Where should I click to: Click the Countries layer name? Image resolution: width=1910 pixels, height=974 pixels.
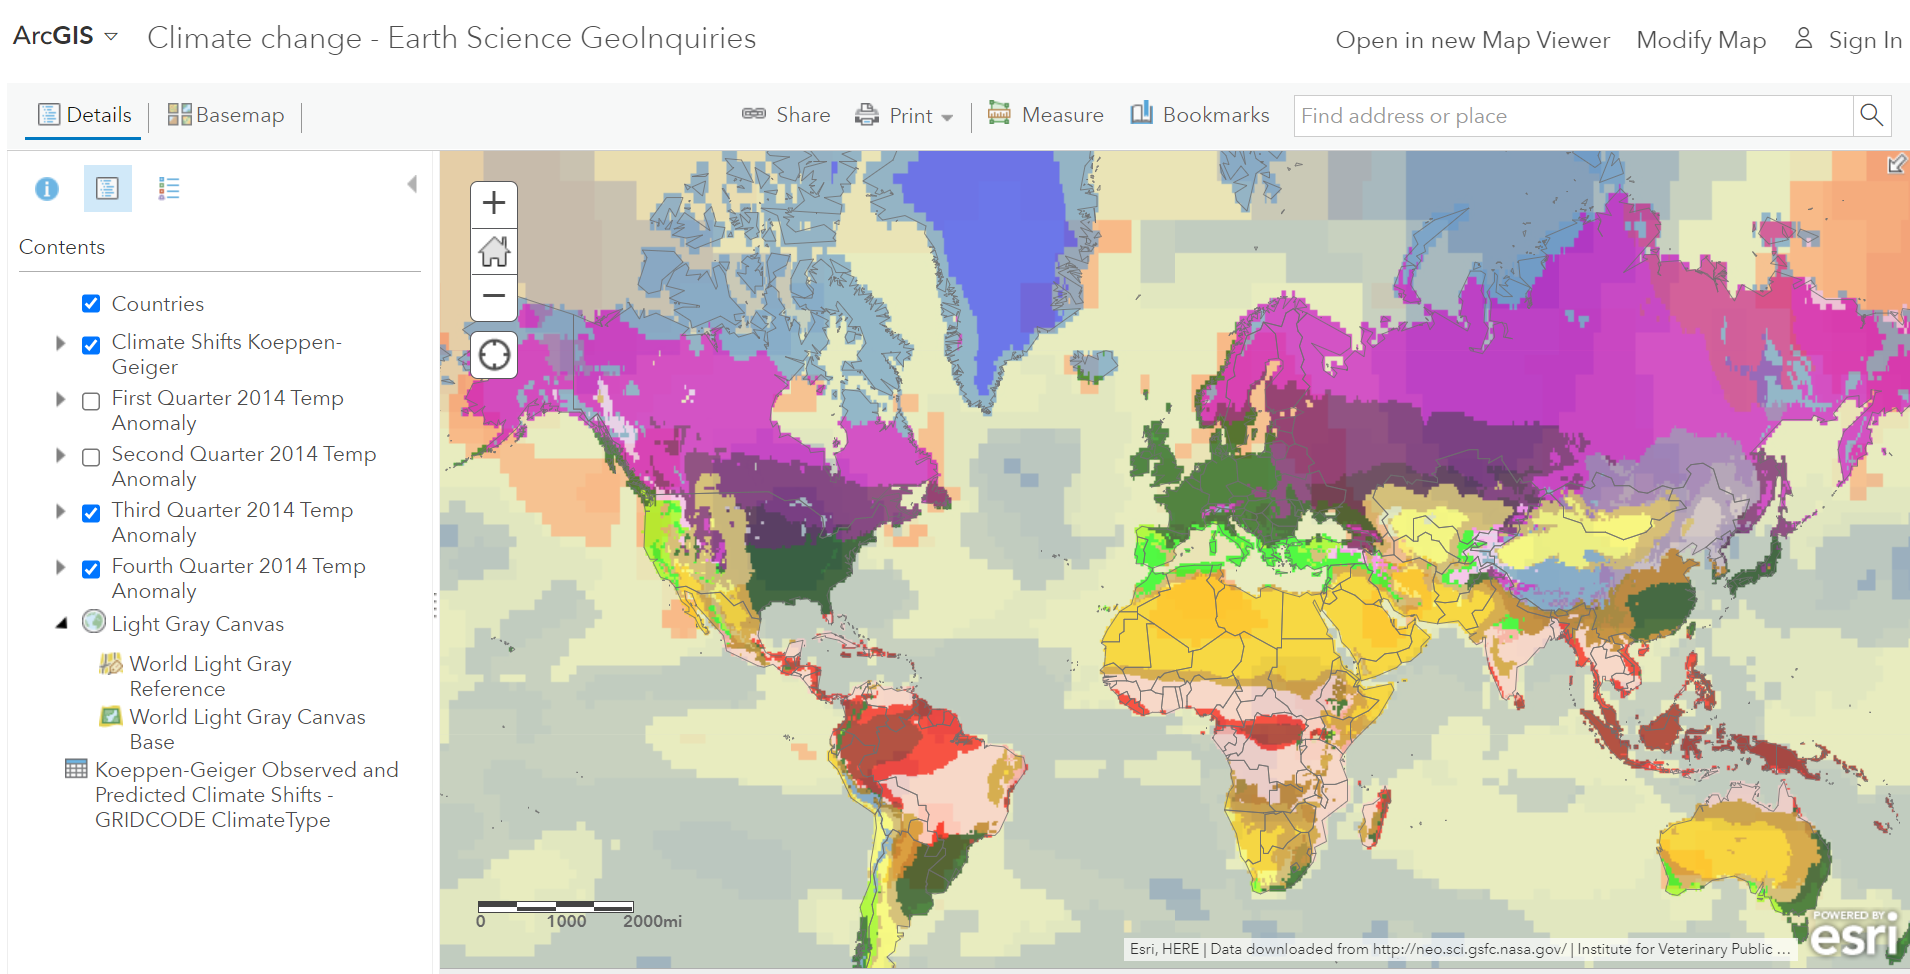[x=158, y=304]
